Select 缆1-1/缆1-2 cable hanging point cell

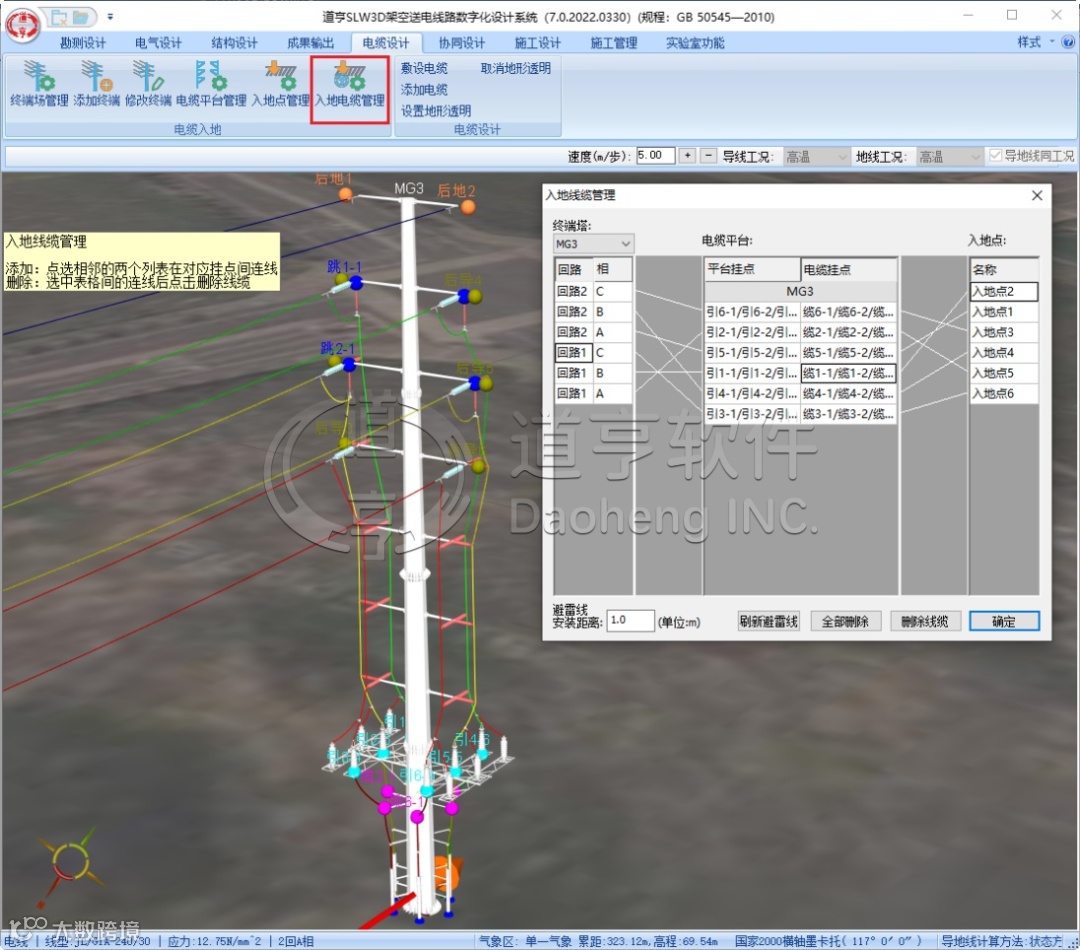tap(848, 373)
